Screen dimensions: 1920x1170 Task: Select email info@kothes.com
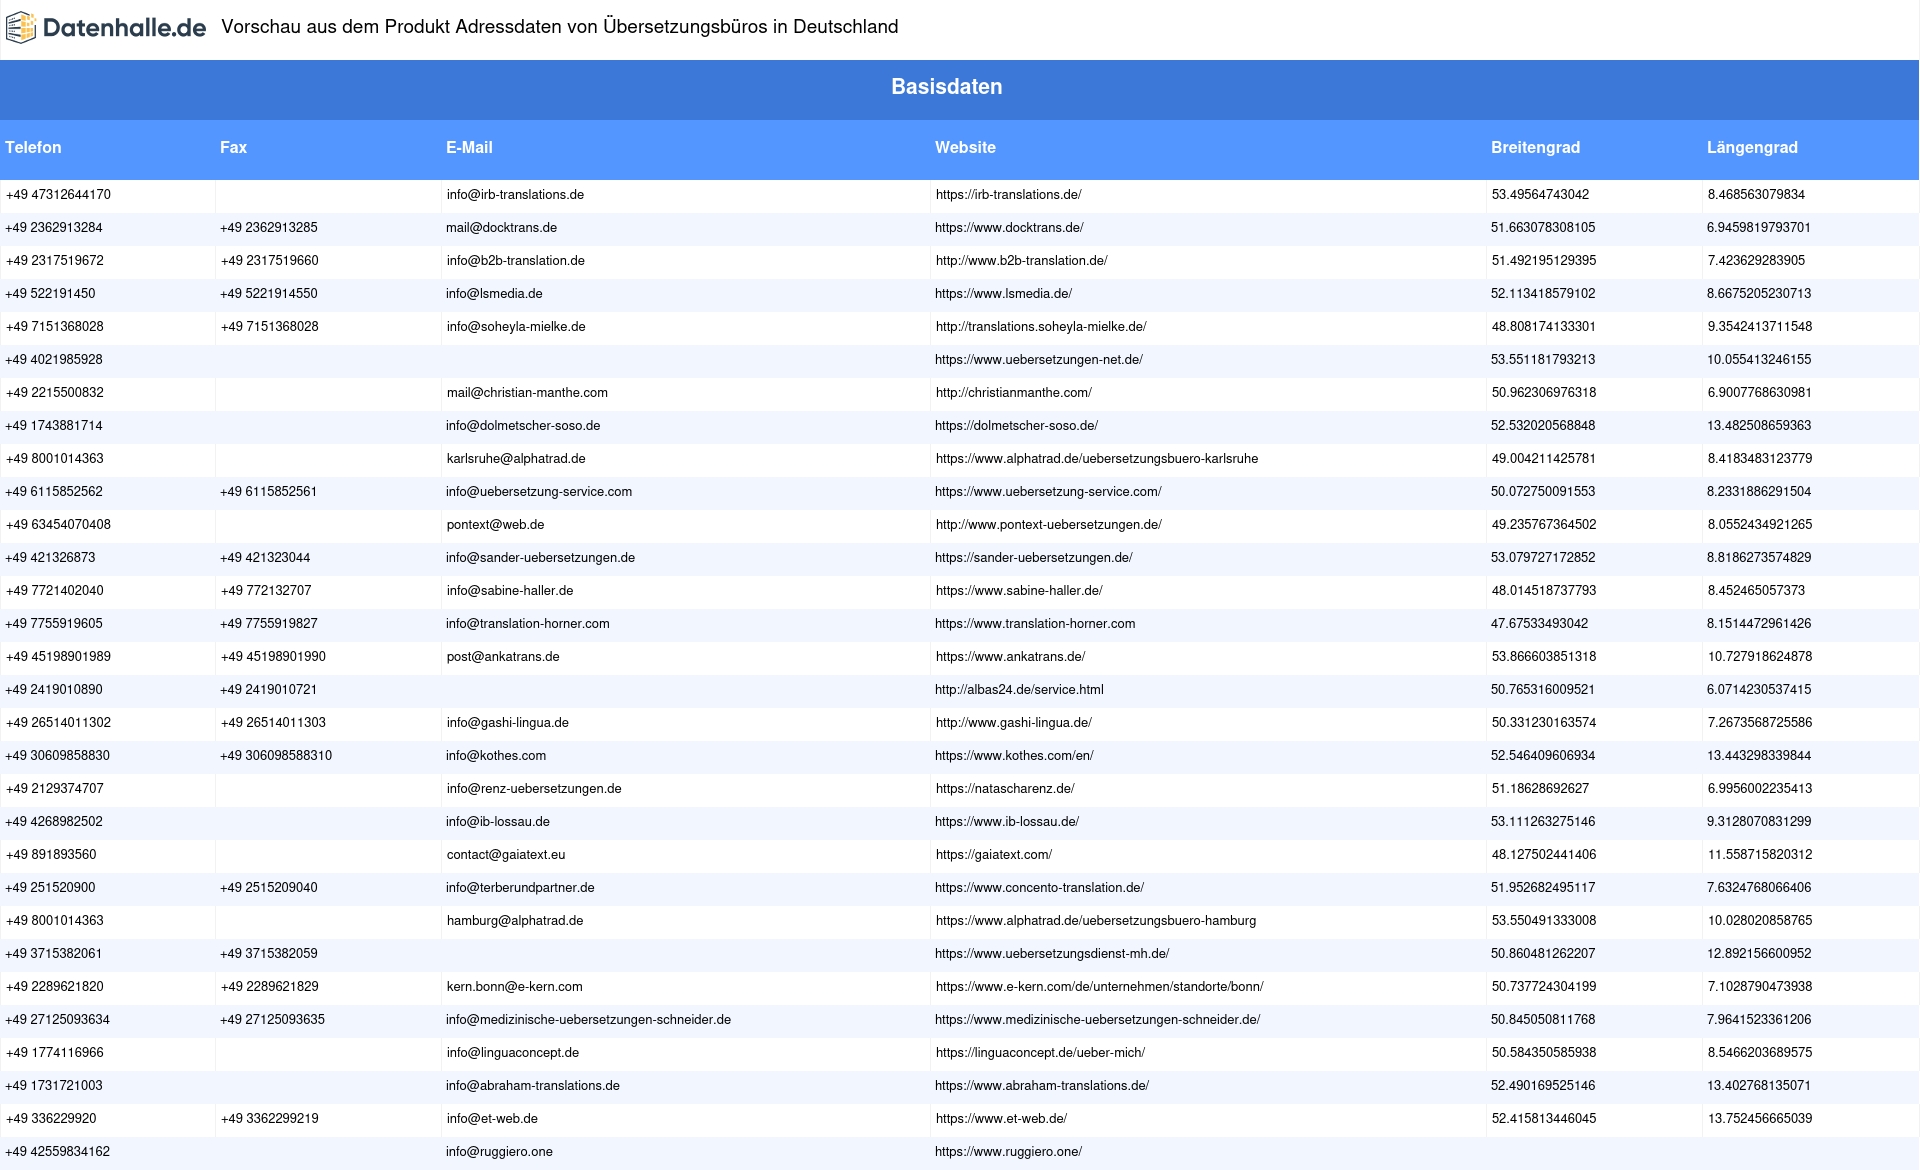click(496, 756)
